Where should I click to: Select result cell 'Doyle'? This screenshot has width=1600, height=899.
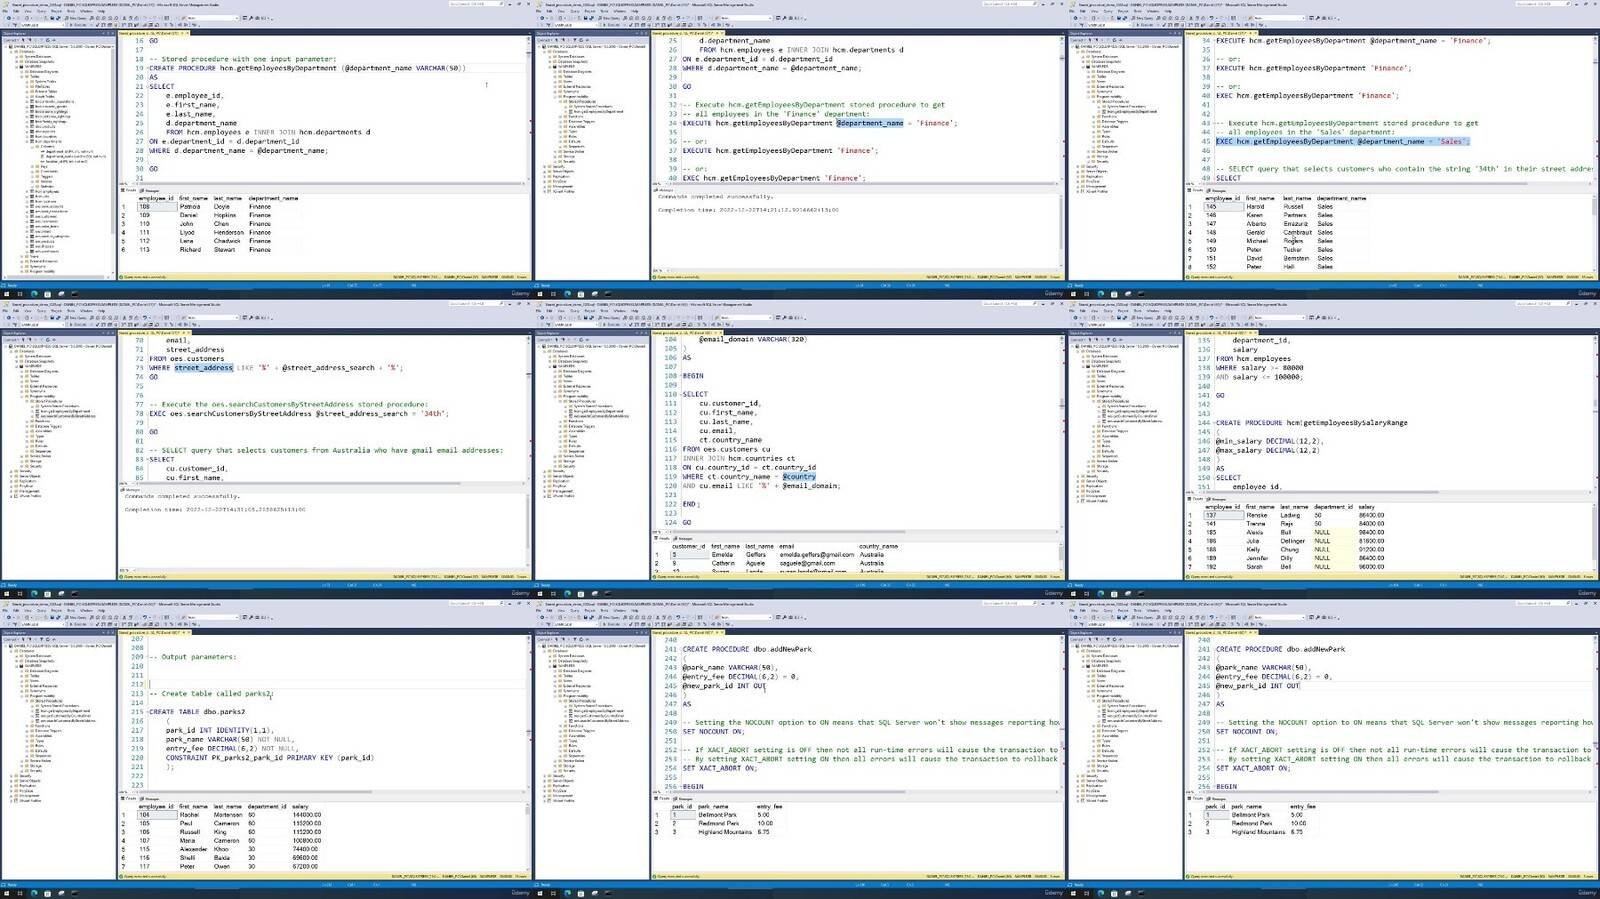coord(221,206)
